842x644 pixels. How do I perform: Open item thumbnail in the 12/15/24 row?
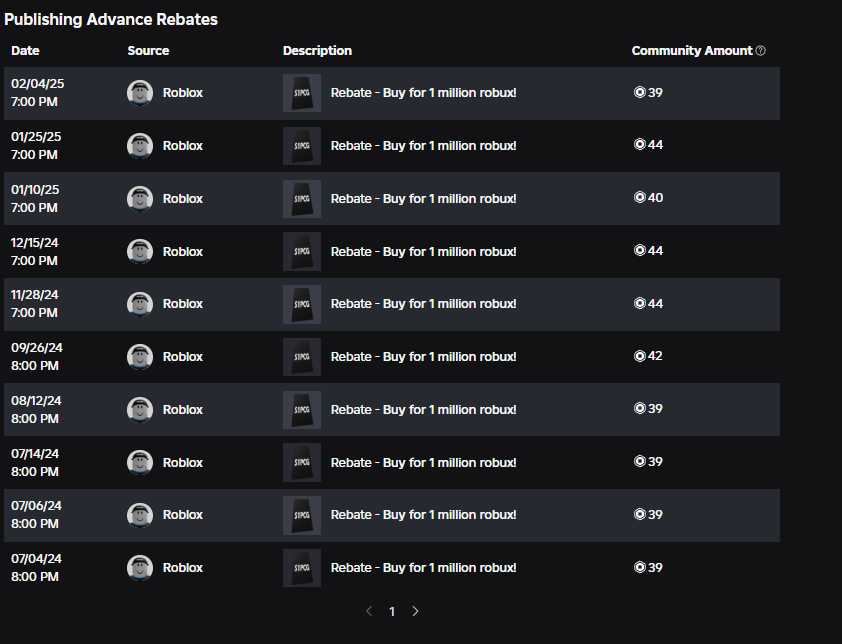coord(302,251)
